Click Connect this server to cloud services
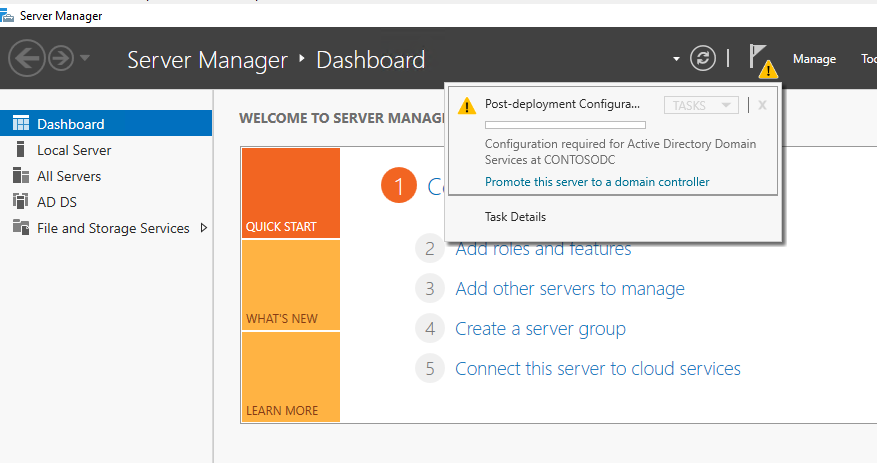 point(598,369)
